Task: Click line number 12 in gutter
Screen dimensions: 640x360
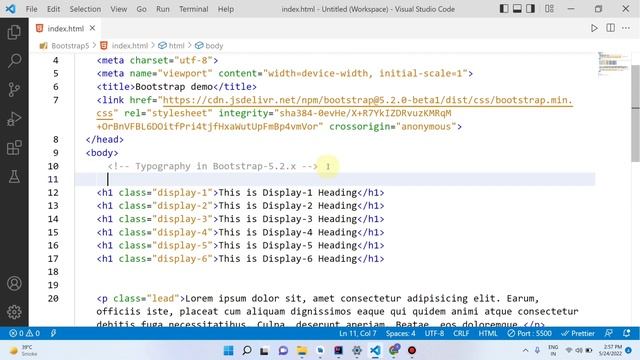Action: click(x=53, y=193)
